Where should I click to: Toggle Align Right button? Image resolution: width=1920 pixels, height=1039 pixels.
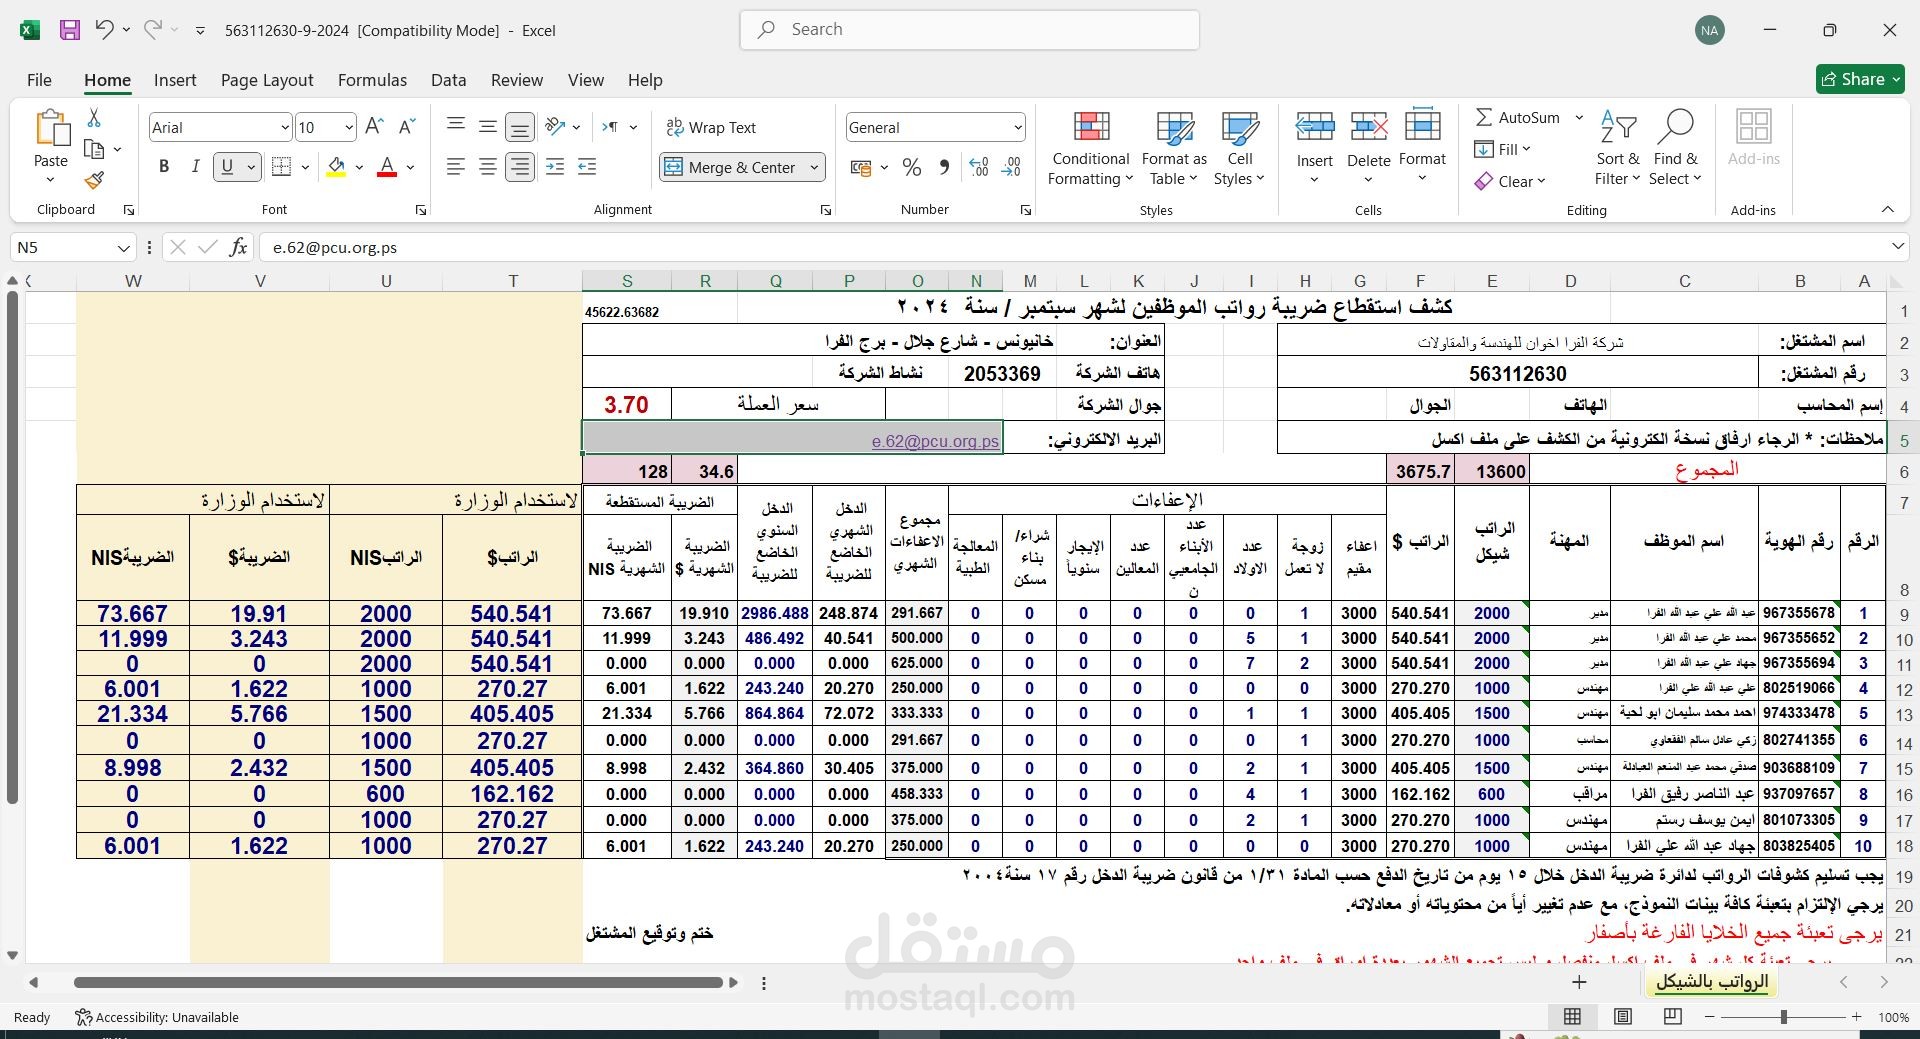[520, 167]
